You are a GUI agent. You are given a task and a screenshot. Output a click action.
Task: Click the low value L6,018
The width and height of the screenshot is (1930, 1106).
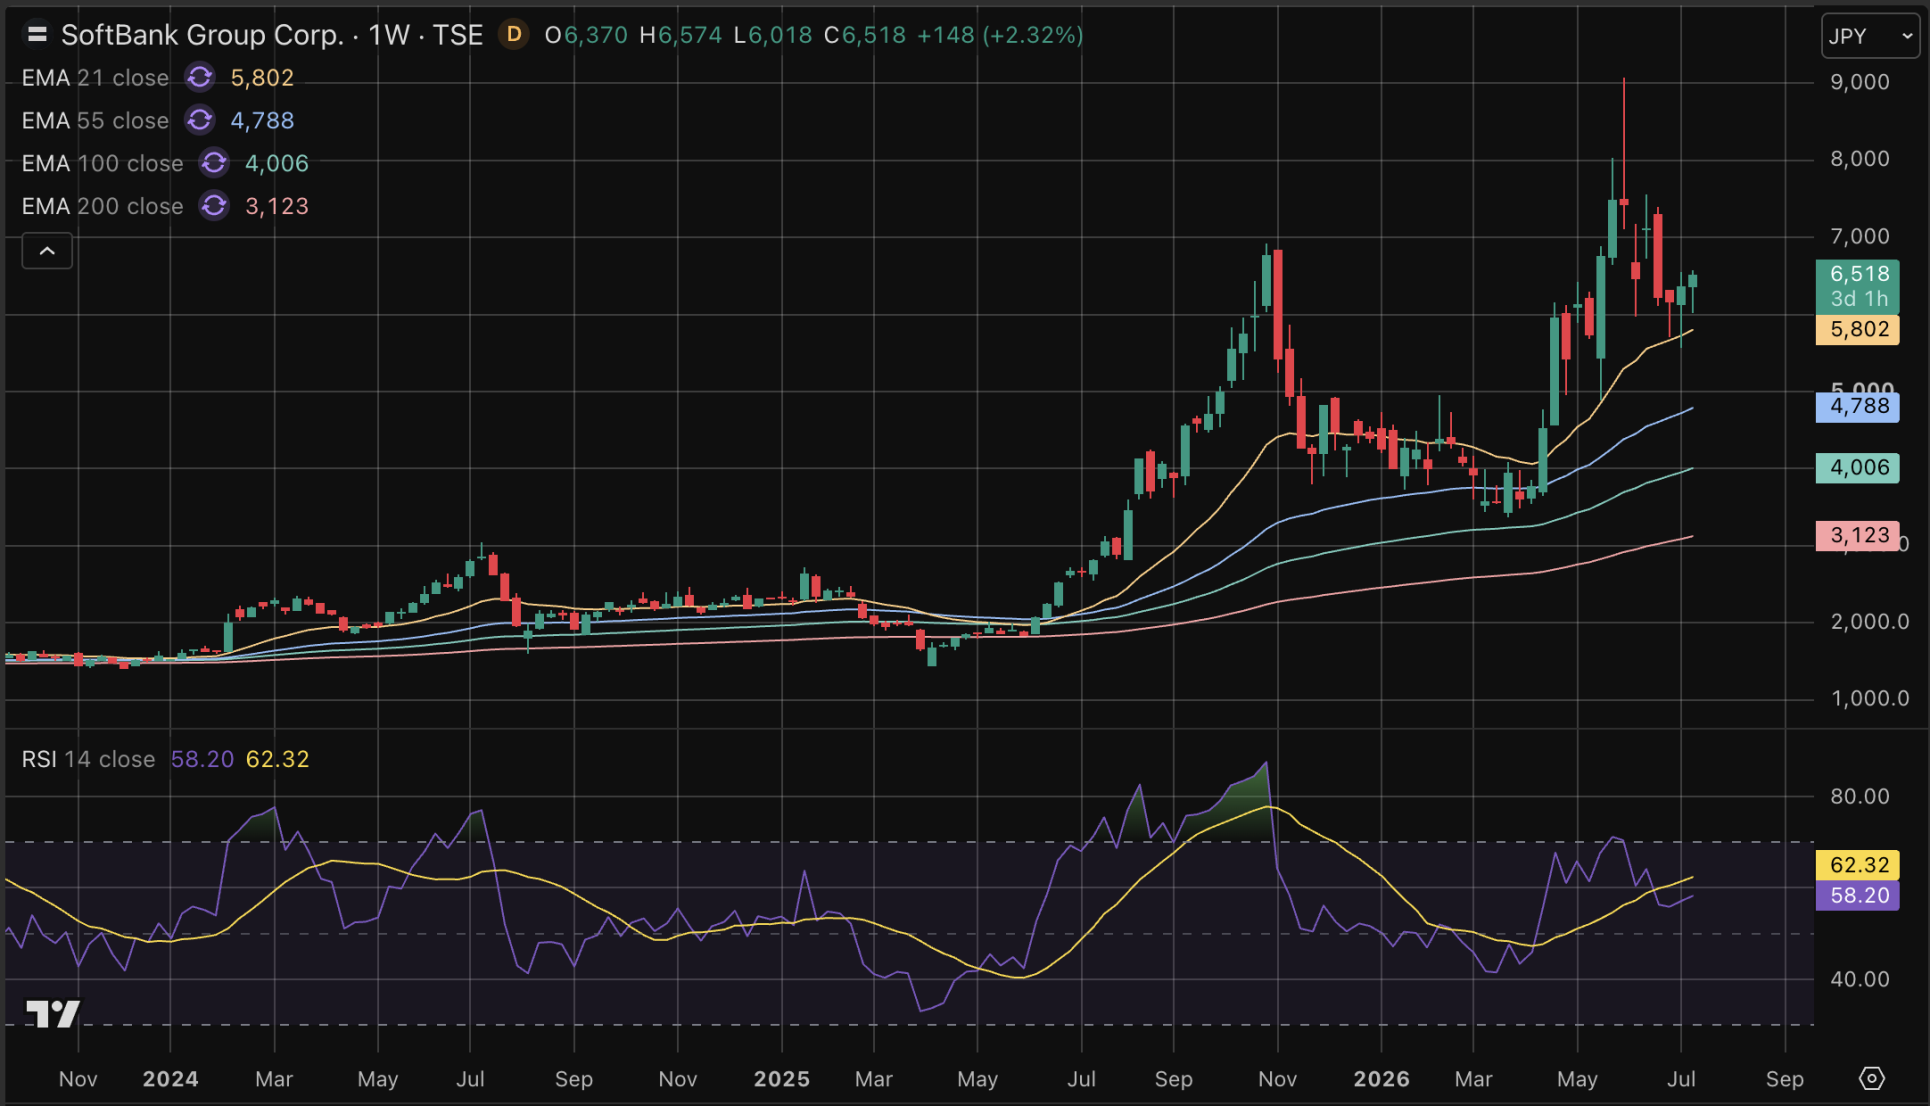coord(773,36)
